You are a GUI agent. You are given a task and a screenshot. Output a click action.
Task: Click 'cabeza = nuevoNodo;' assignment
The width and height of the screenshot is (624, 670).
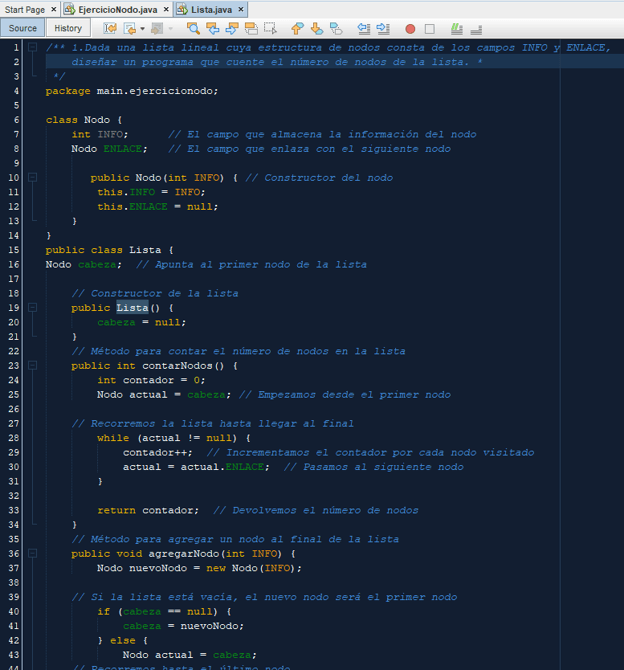183,626
